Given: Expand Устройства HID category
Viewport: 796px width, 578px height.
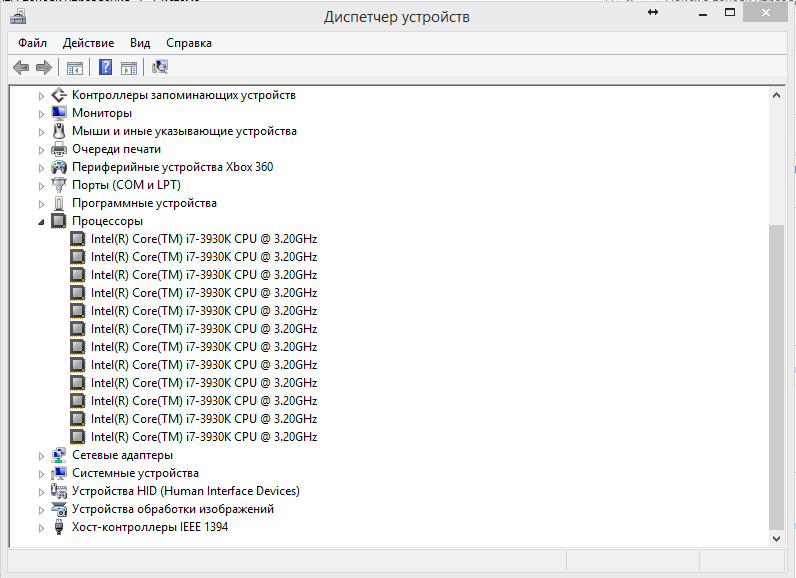Looking at the screenshot, I should point(42,492).
